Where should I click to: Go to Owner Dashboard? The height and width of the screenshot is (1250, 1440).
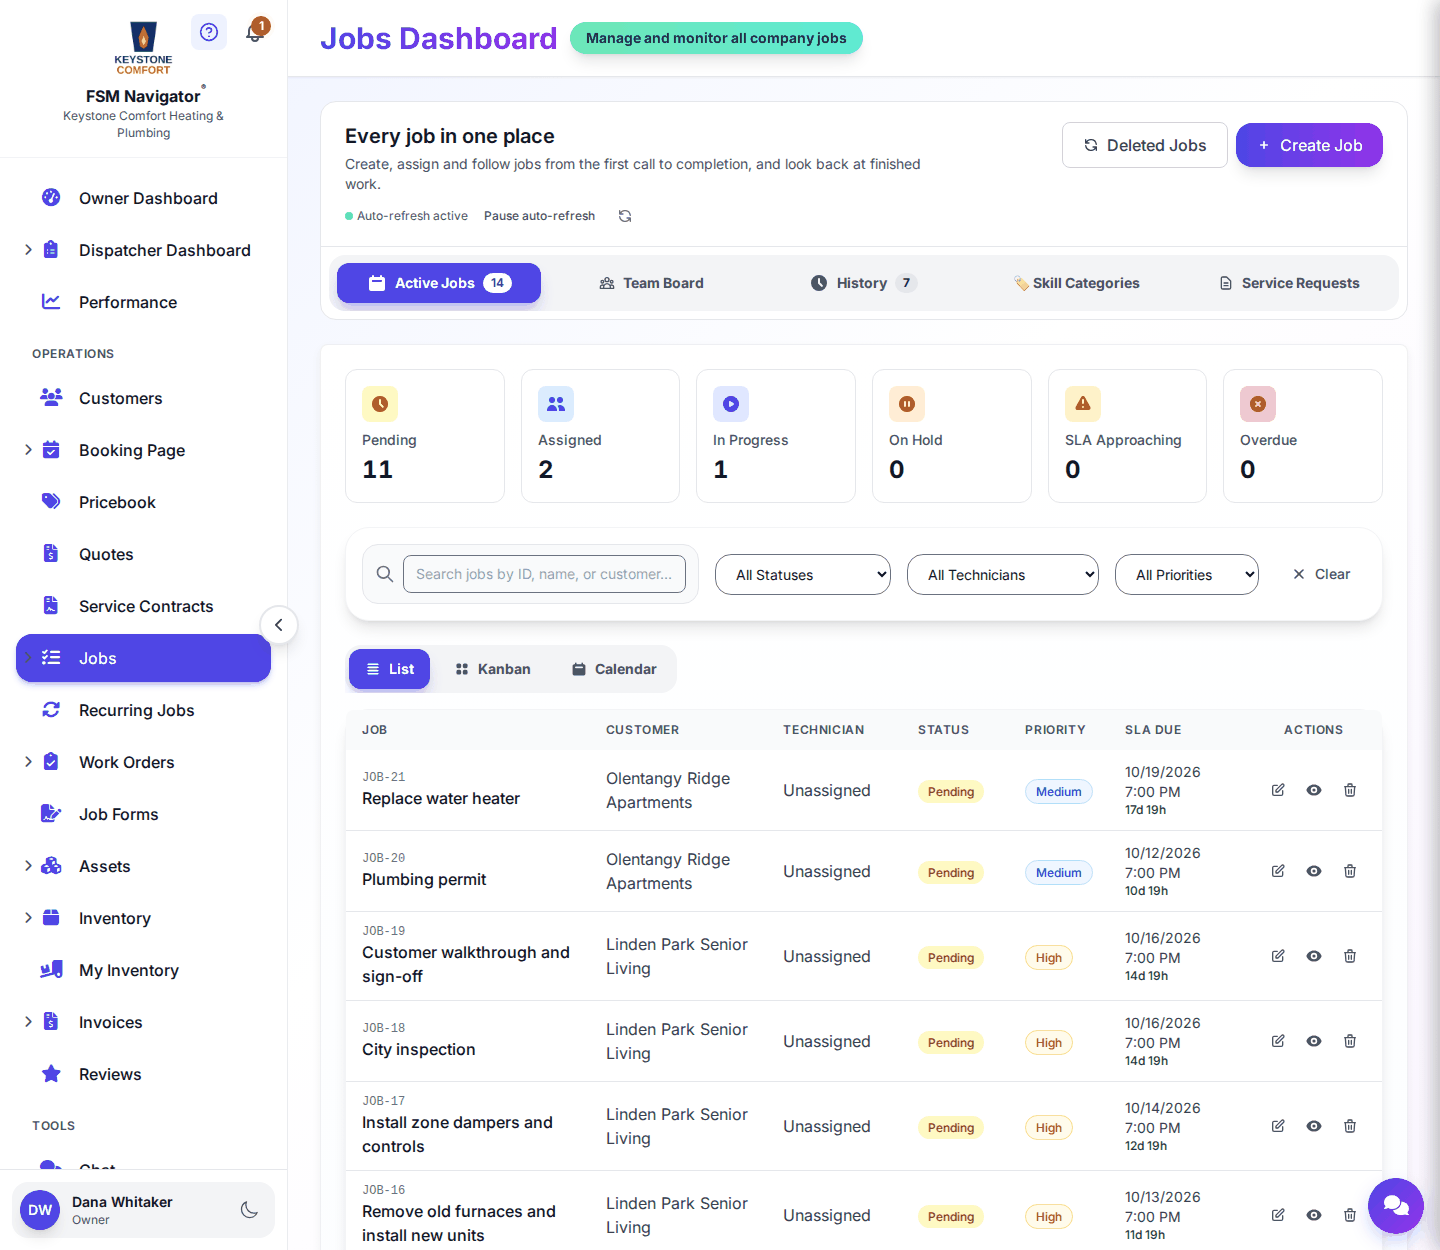coord(144,198)
